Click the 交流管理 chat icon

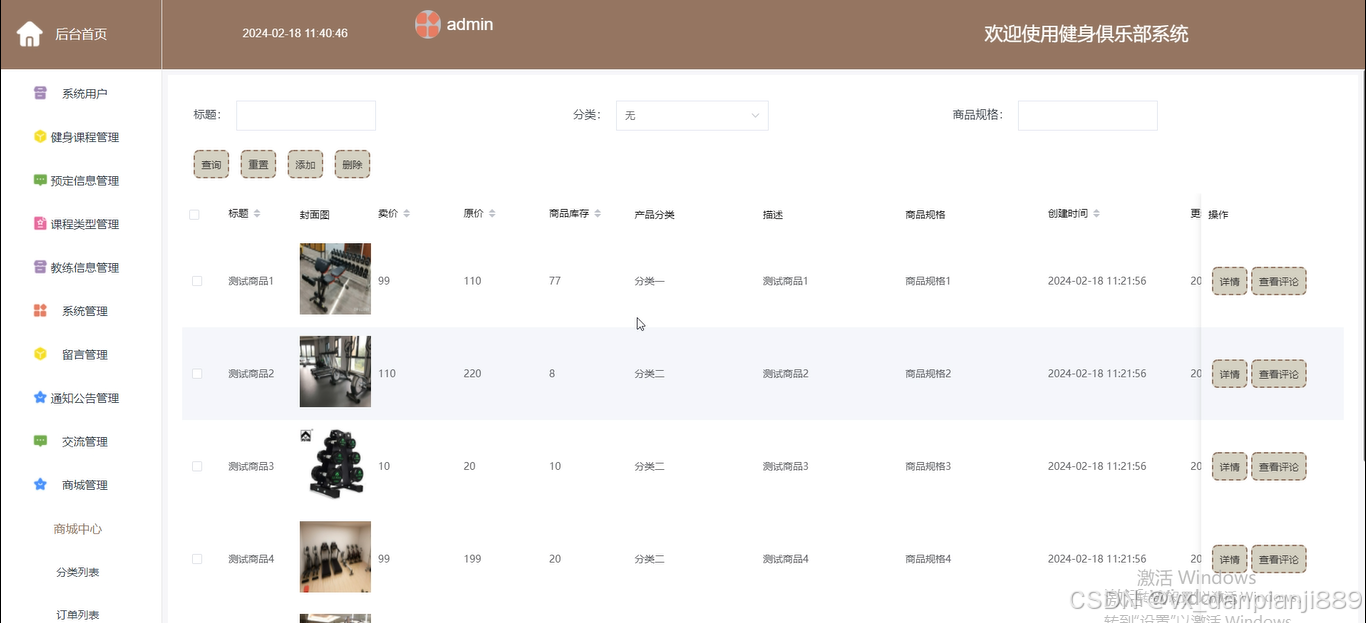coord(40,441)
